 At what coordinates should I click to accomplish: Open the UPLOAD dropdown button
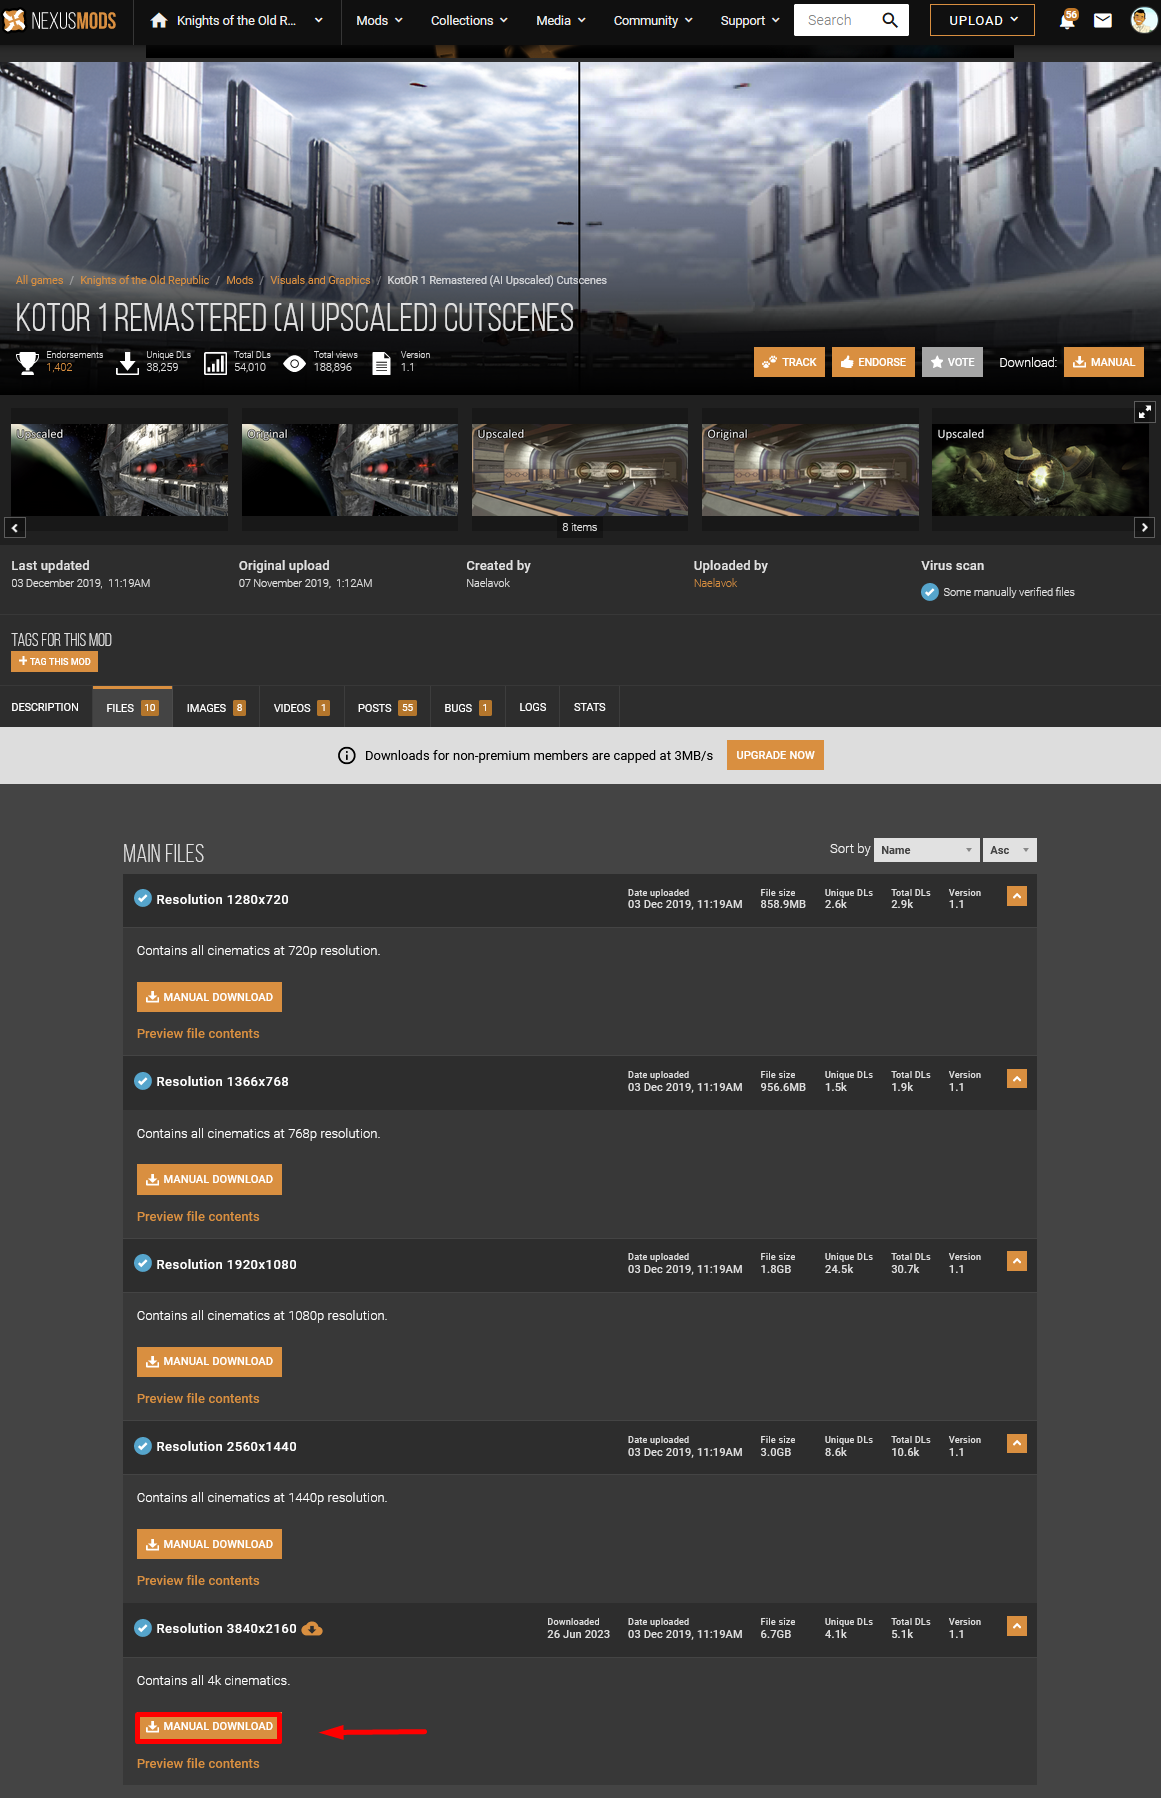(x=982, y=20)
